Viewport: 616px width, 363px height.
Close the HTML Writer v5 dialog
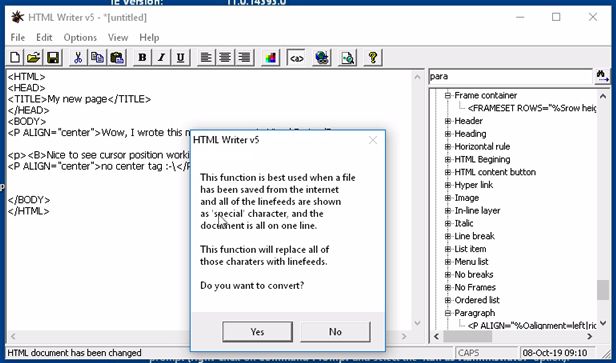tap(373, 140)
